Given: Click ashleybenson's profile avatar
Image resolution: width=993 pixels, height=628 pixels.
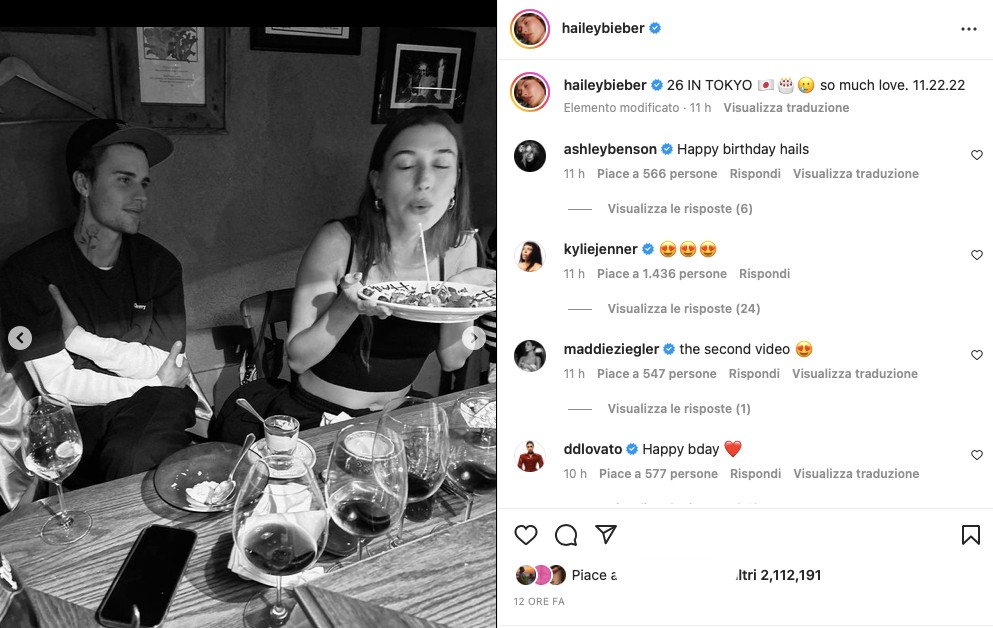Looking at the screenshot, I should (530, 156).
